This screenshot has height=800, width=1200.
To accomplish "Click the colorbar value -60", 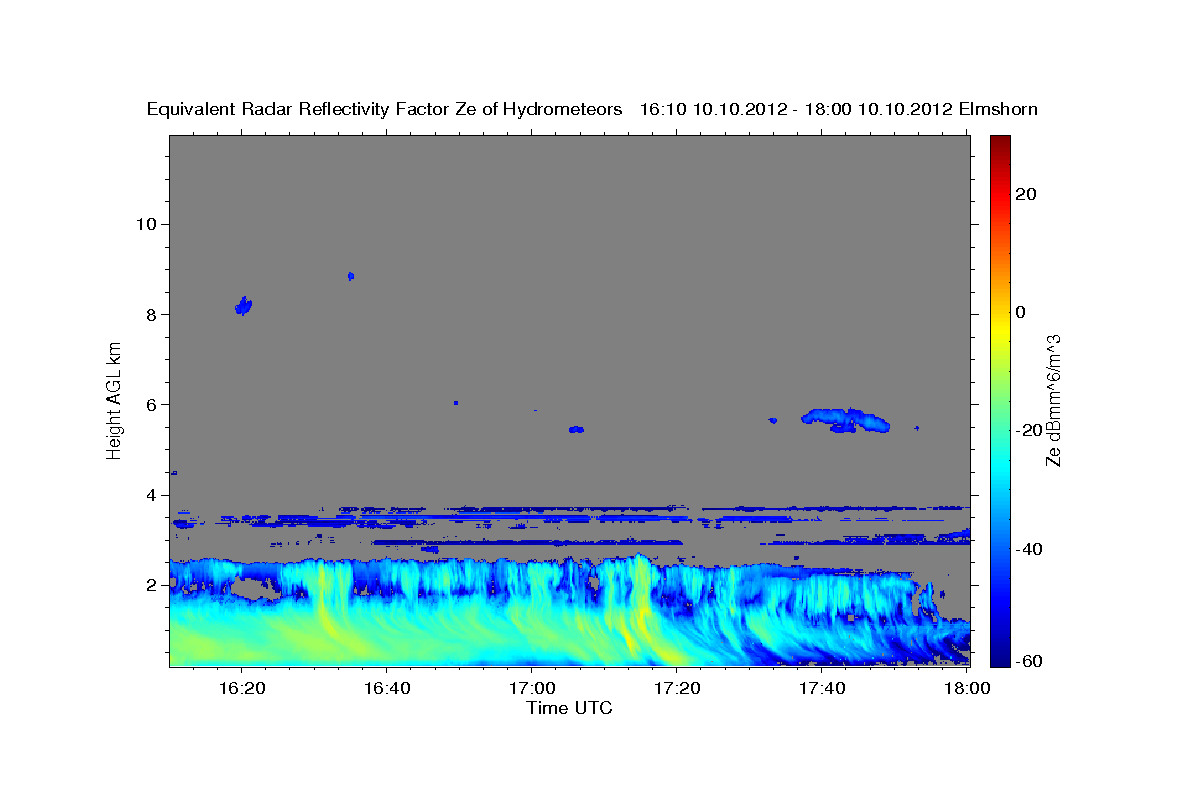I will coord(1029,661).
